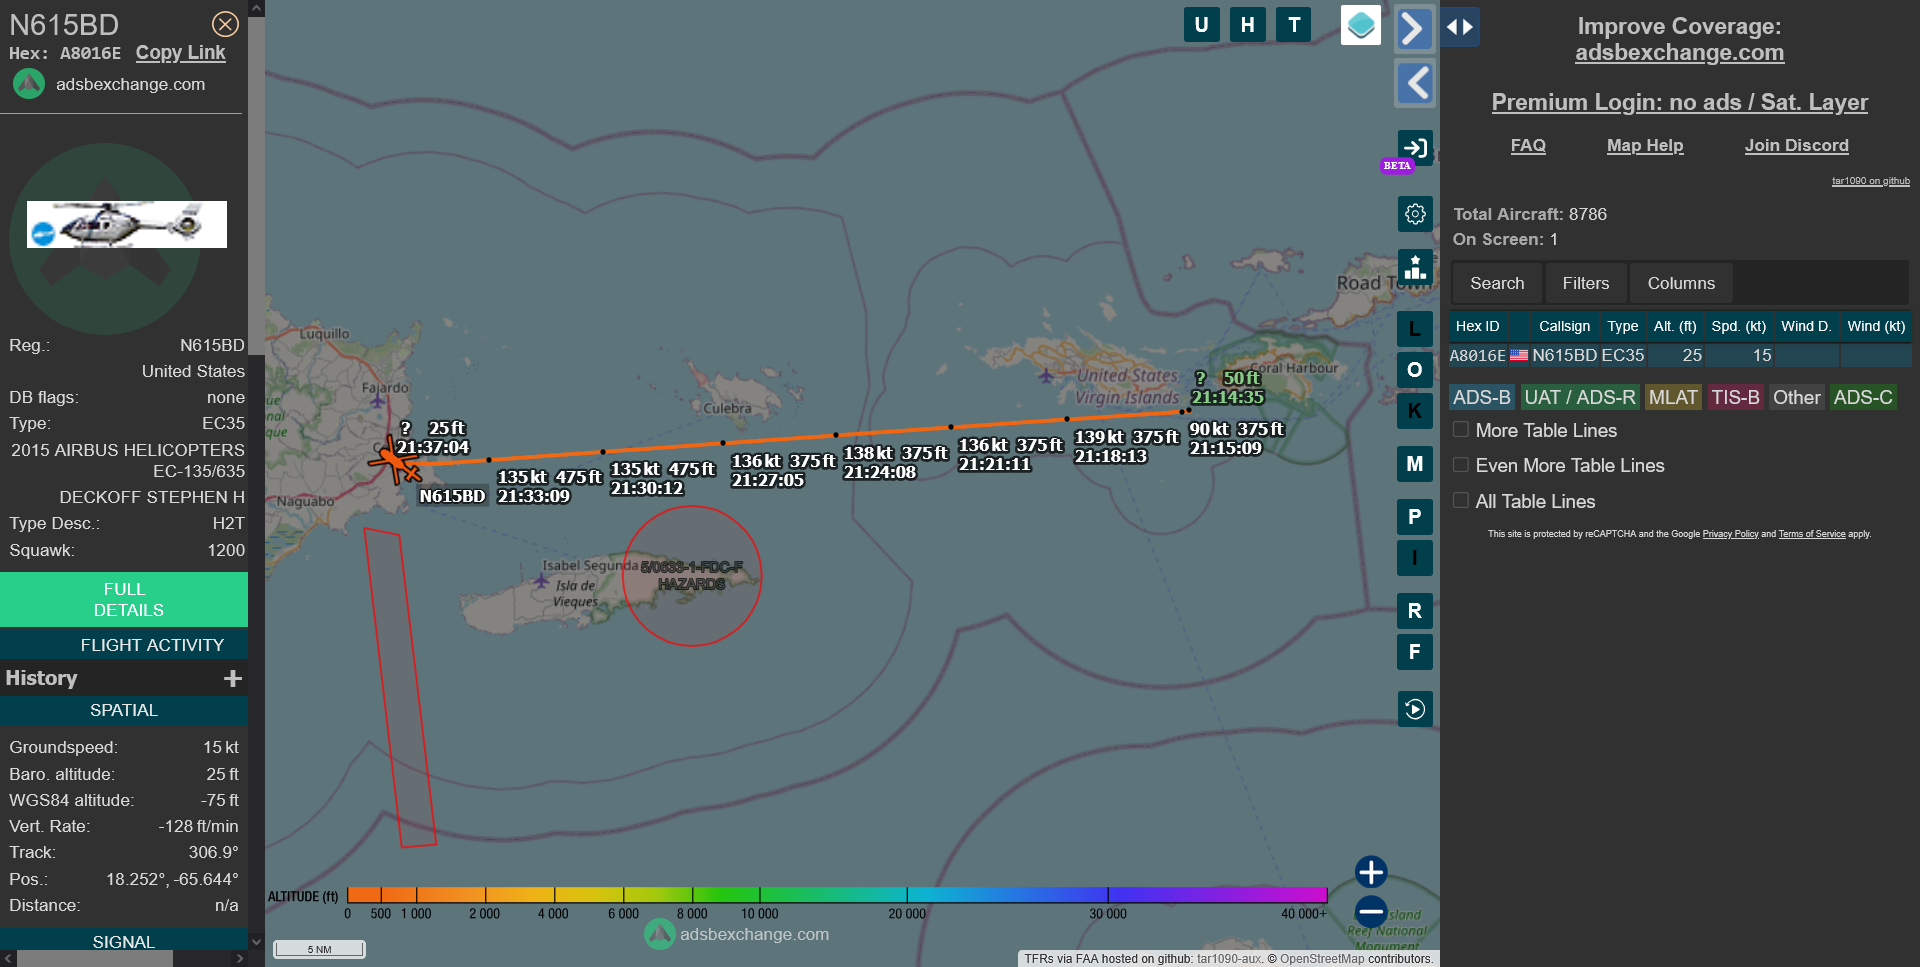
Task: Open the Columns tab
Action: pos(1680,284)
